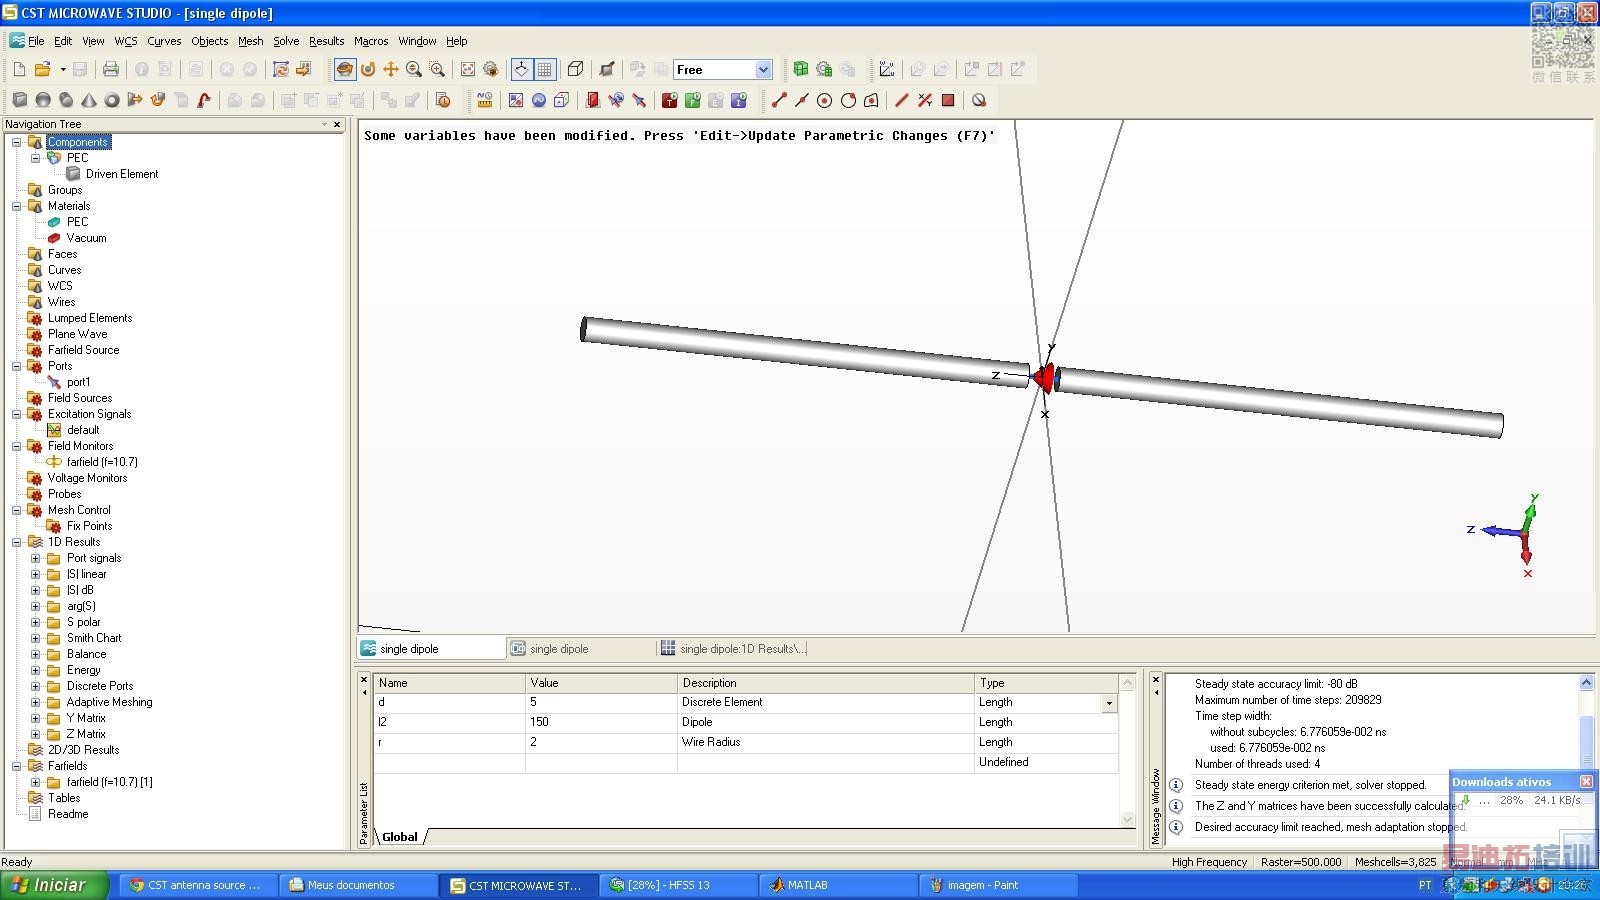Open the Macros menu
This screenshot has height=900, width=1600.
(x=370, y=41)
